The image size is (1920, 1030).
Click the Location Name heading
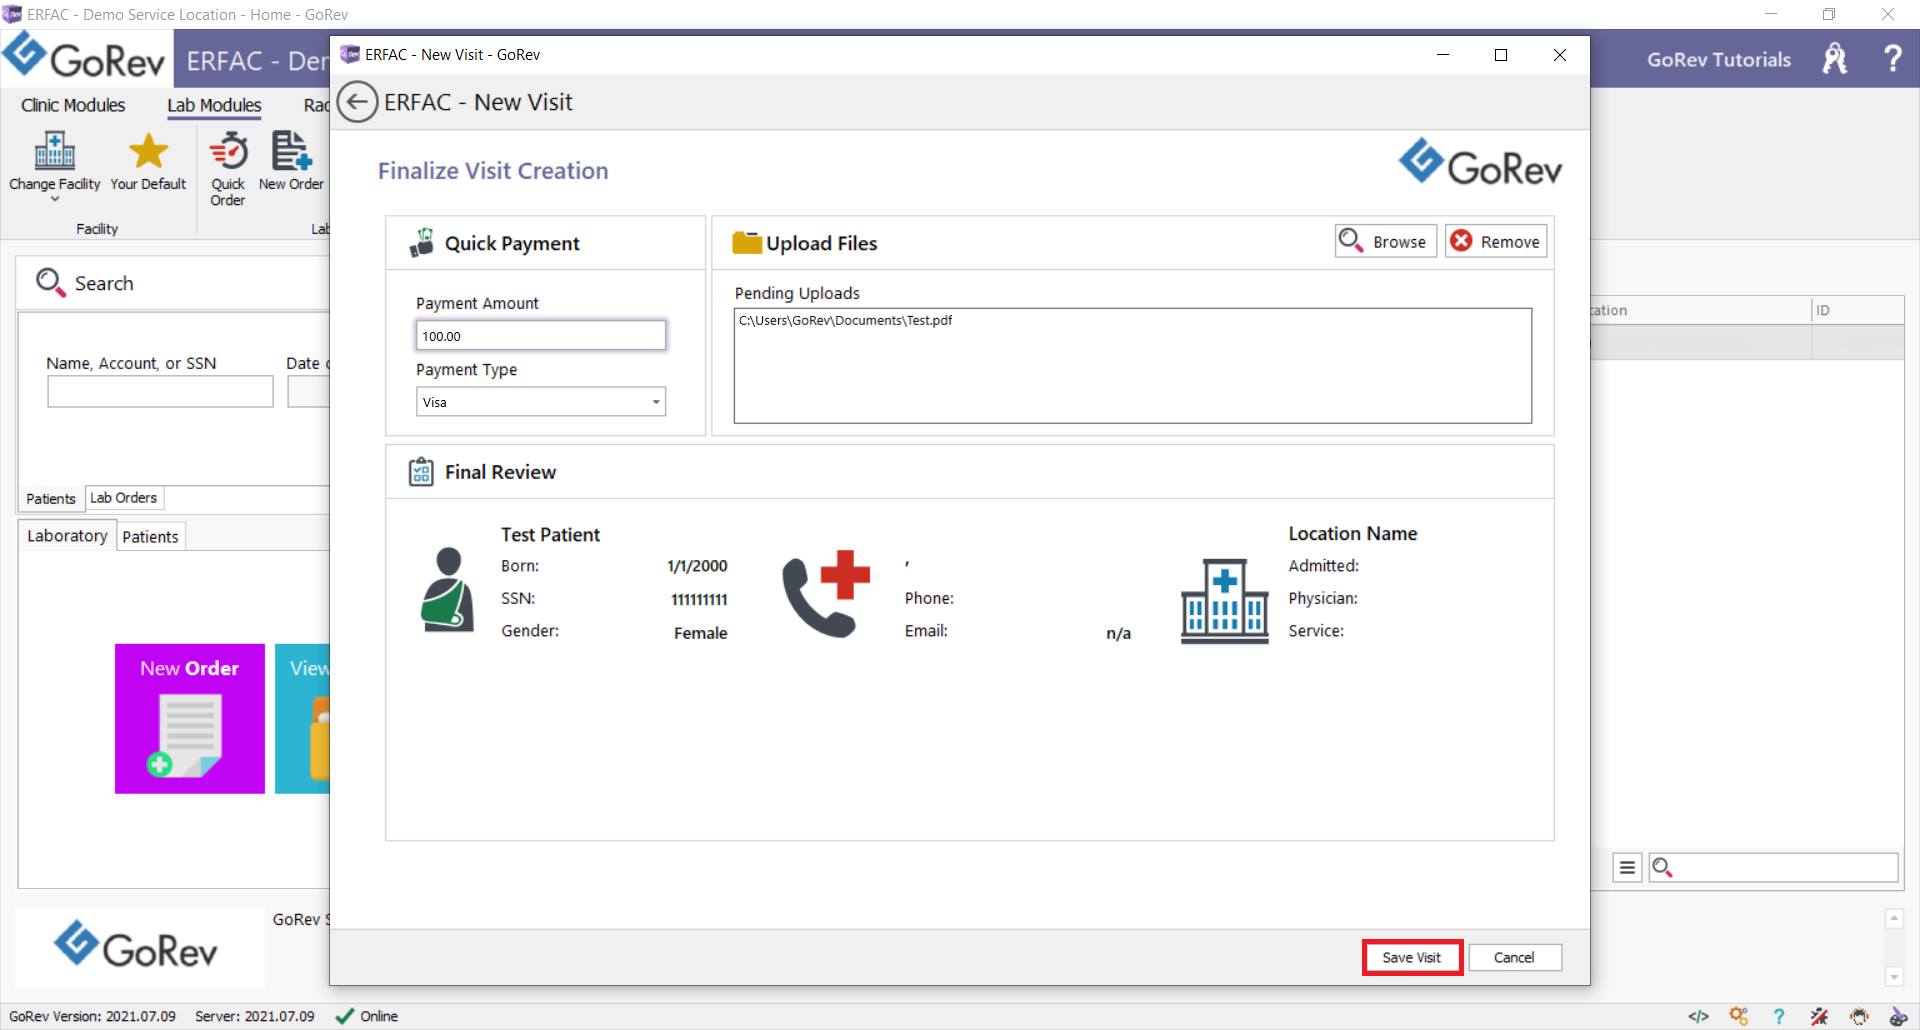(1352, 534)
